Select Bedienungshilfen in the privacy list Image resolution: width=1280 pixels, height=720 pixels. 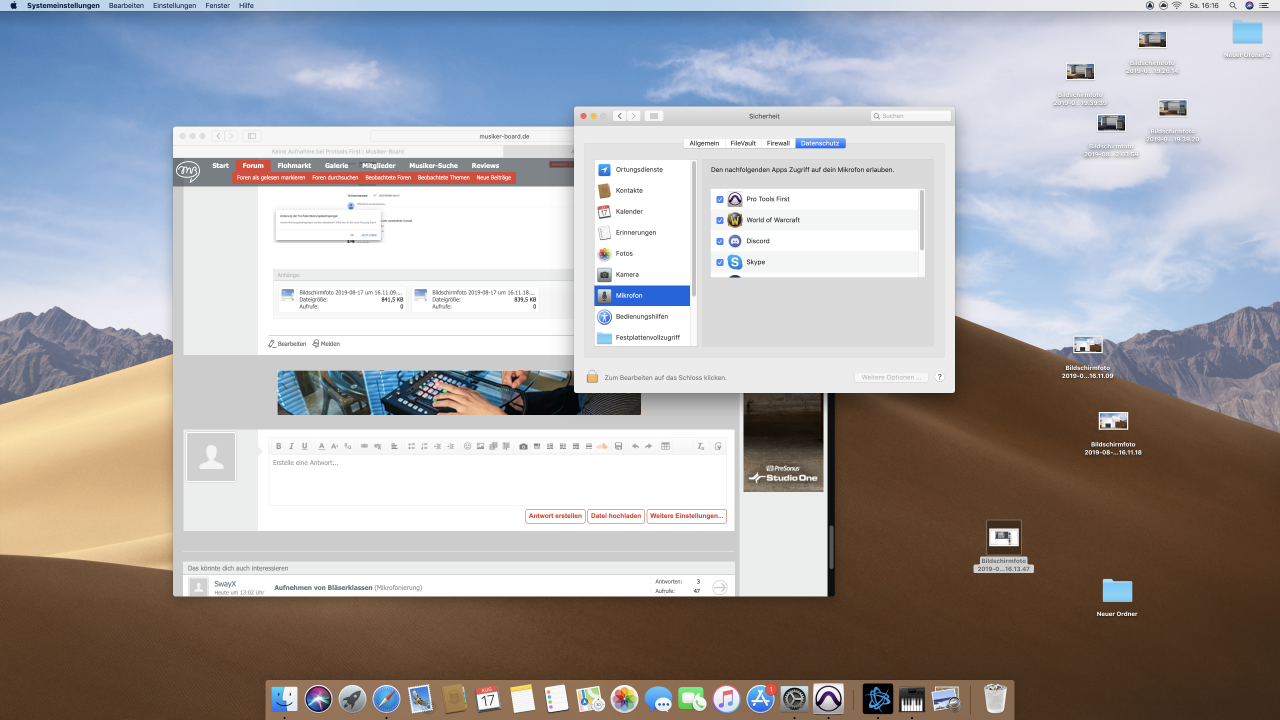(x=642, y=316)
